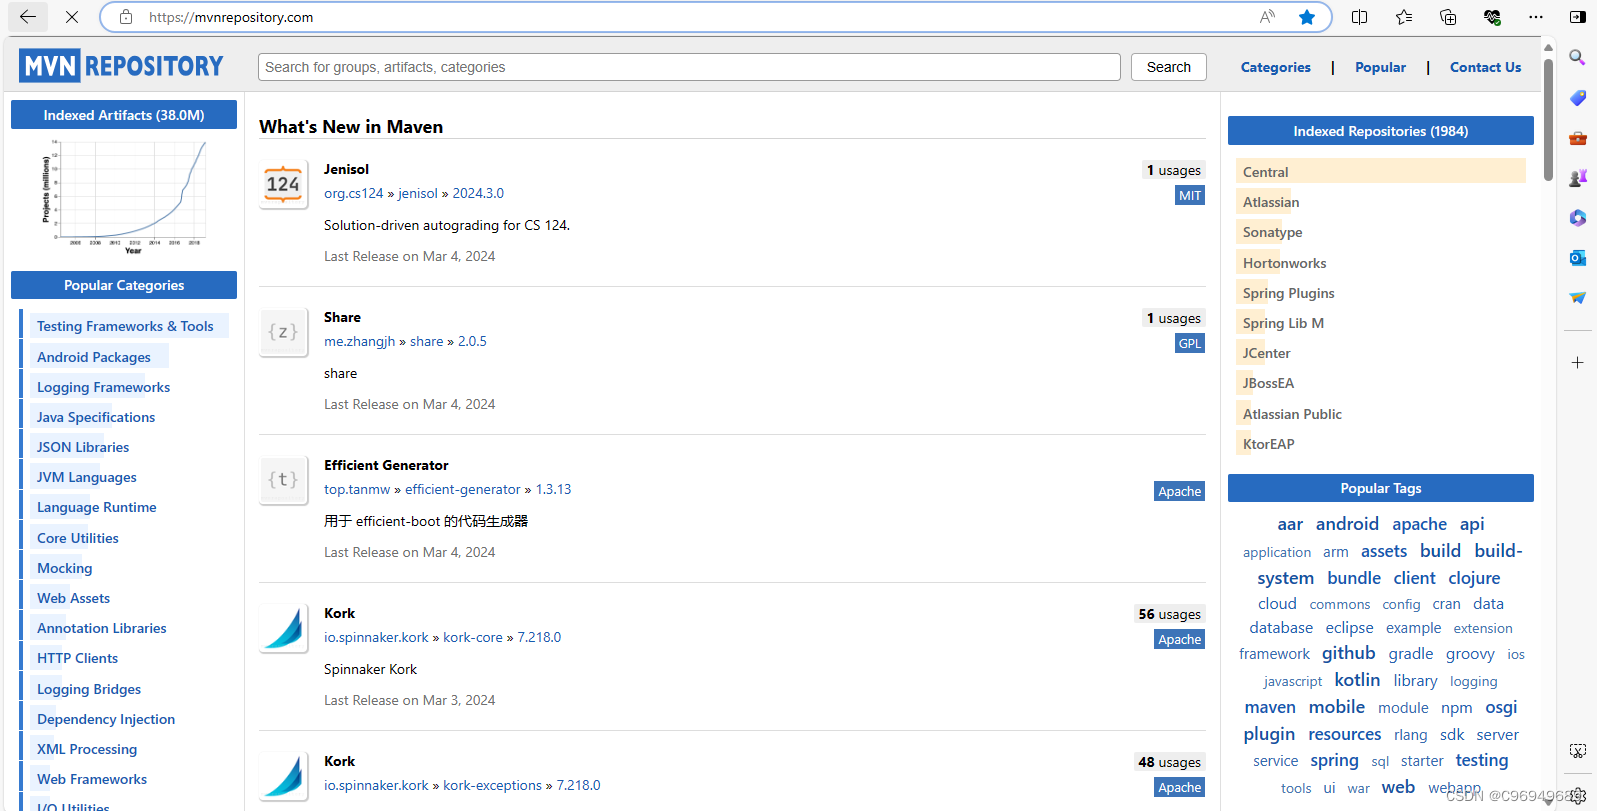This screenshot has width=1597, height=811.
Task: Click the browser address bar URL
Action: pos(231,17)
